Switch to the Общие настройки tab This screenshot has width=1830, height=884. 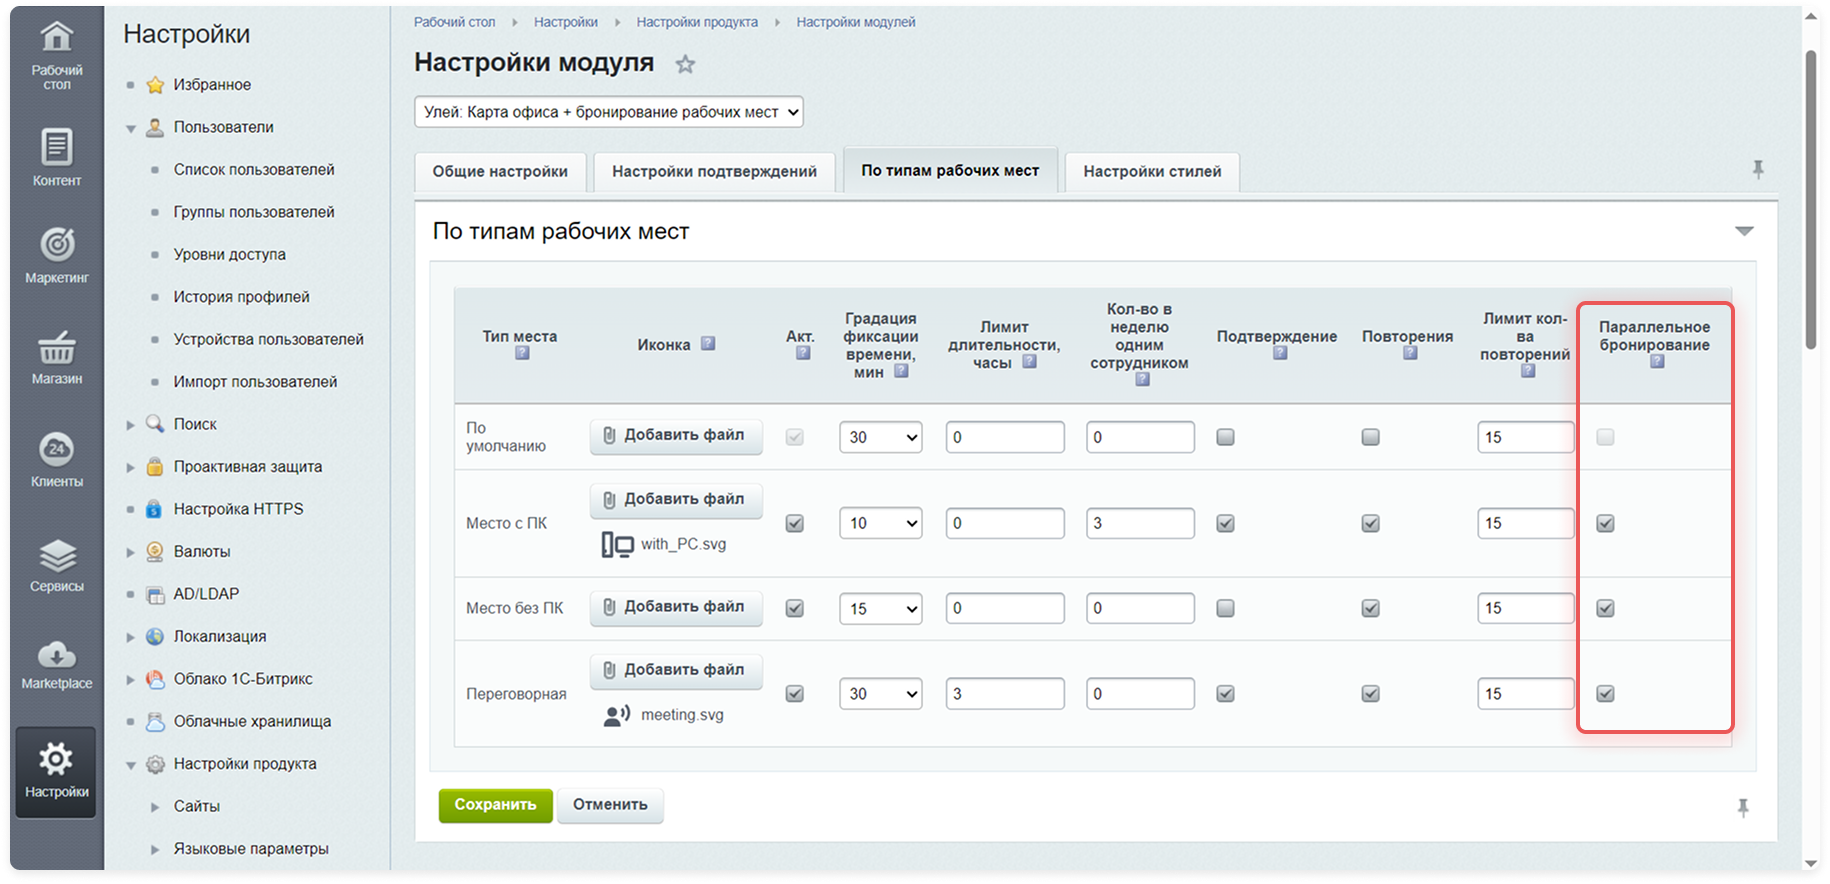point(500,172)
